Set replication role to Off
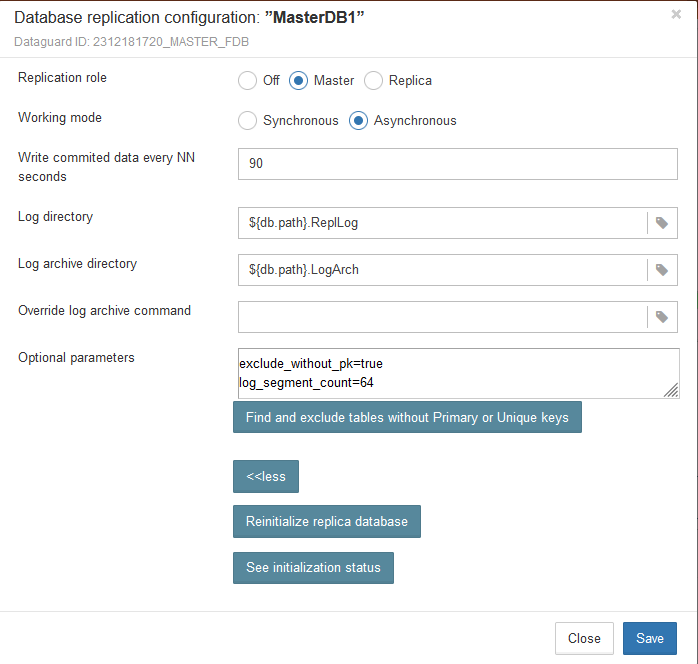Image resolution: width=698 pixels, height=664 pixels. point(248,80)
